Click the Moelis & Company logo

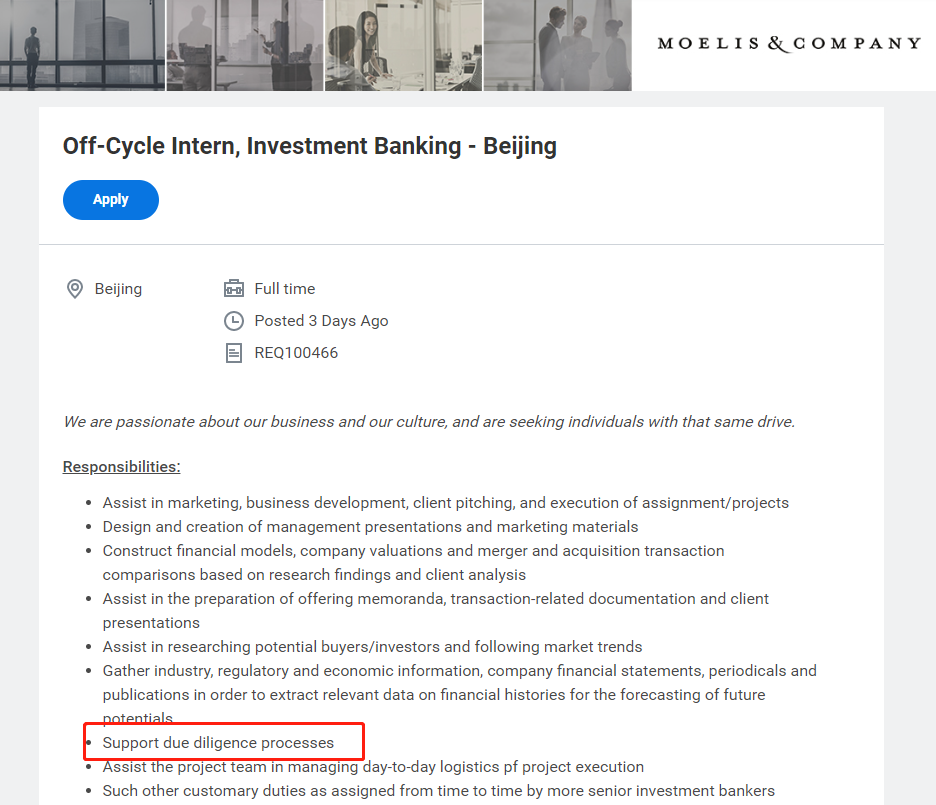tap(789, 44)
